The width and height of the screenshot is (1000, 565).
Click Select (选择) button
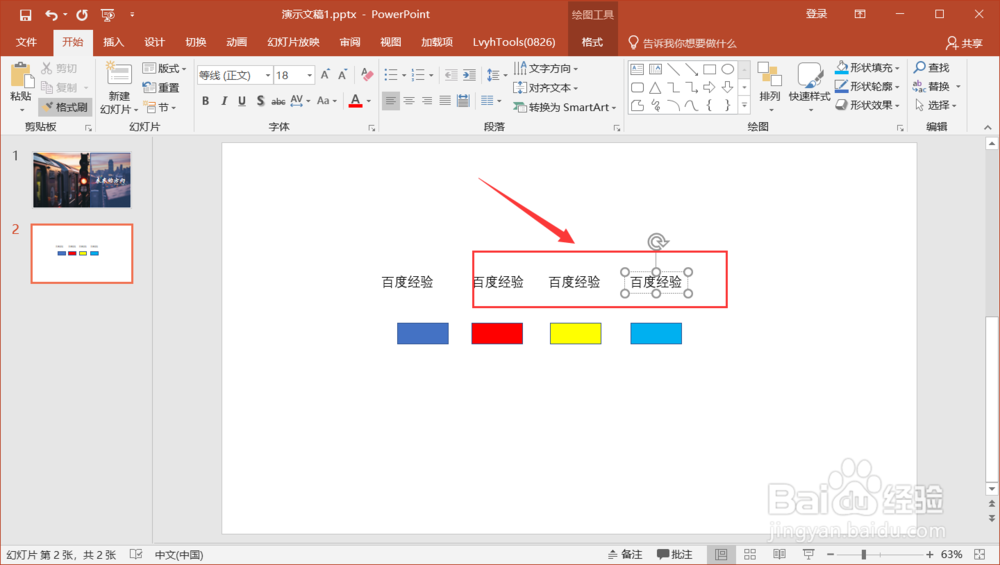936,105
